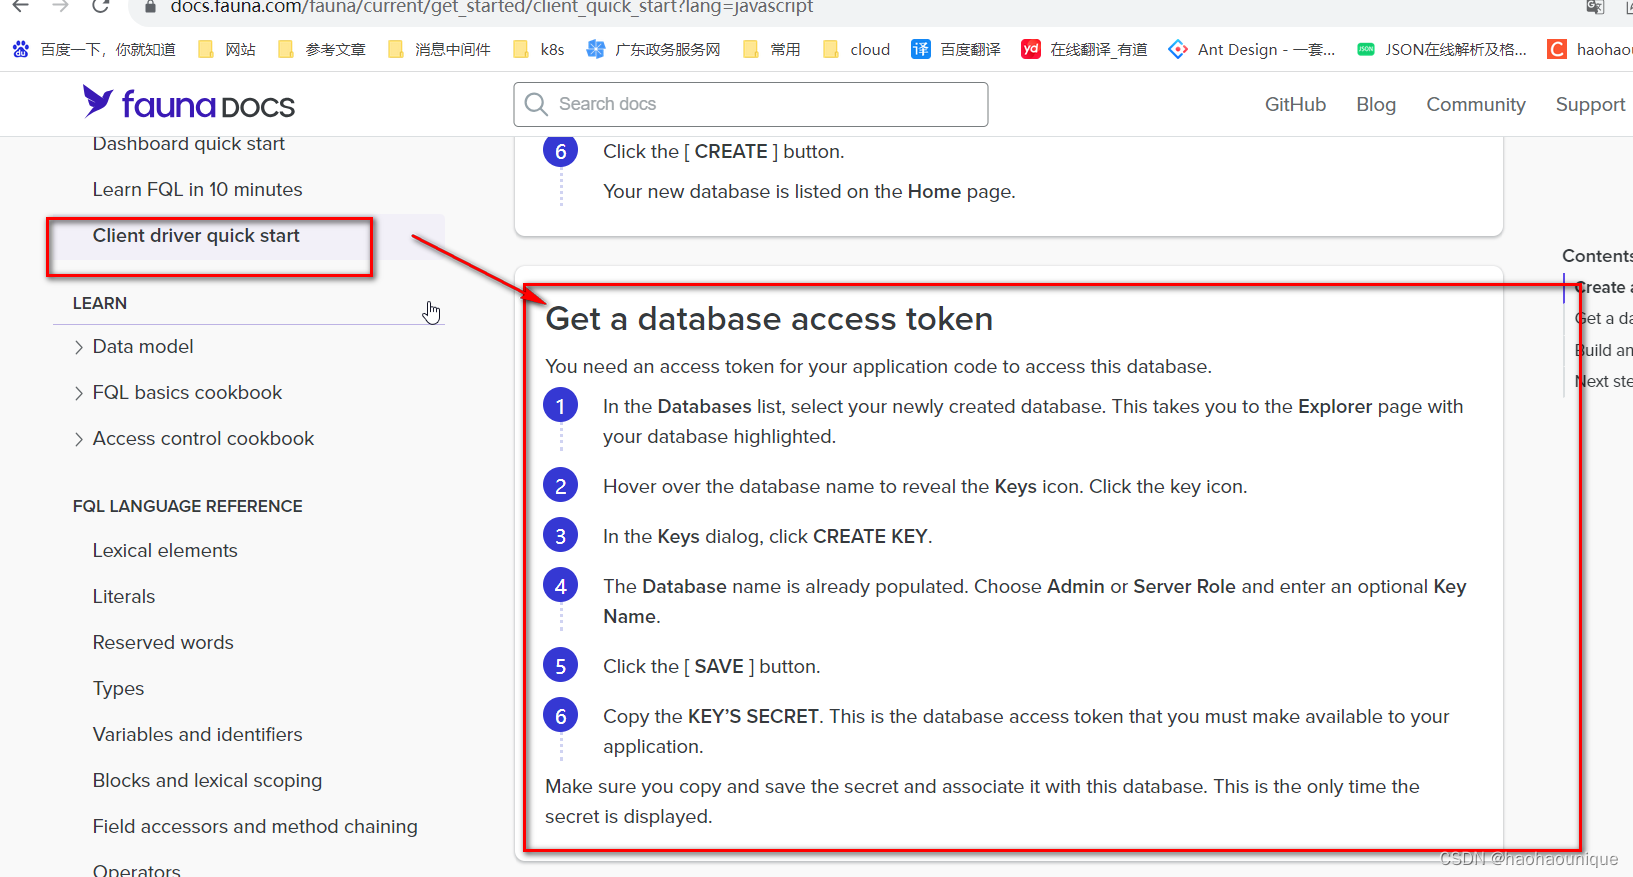The image size is (1633, 877).
Task: Open Blocks and lexical scoping page
Action: [207, 780]
